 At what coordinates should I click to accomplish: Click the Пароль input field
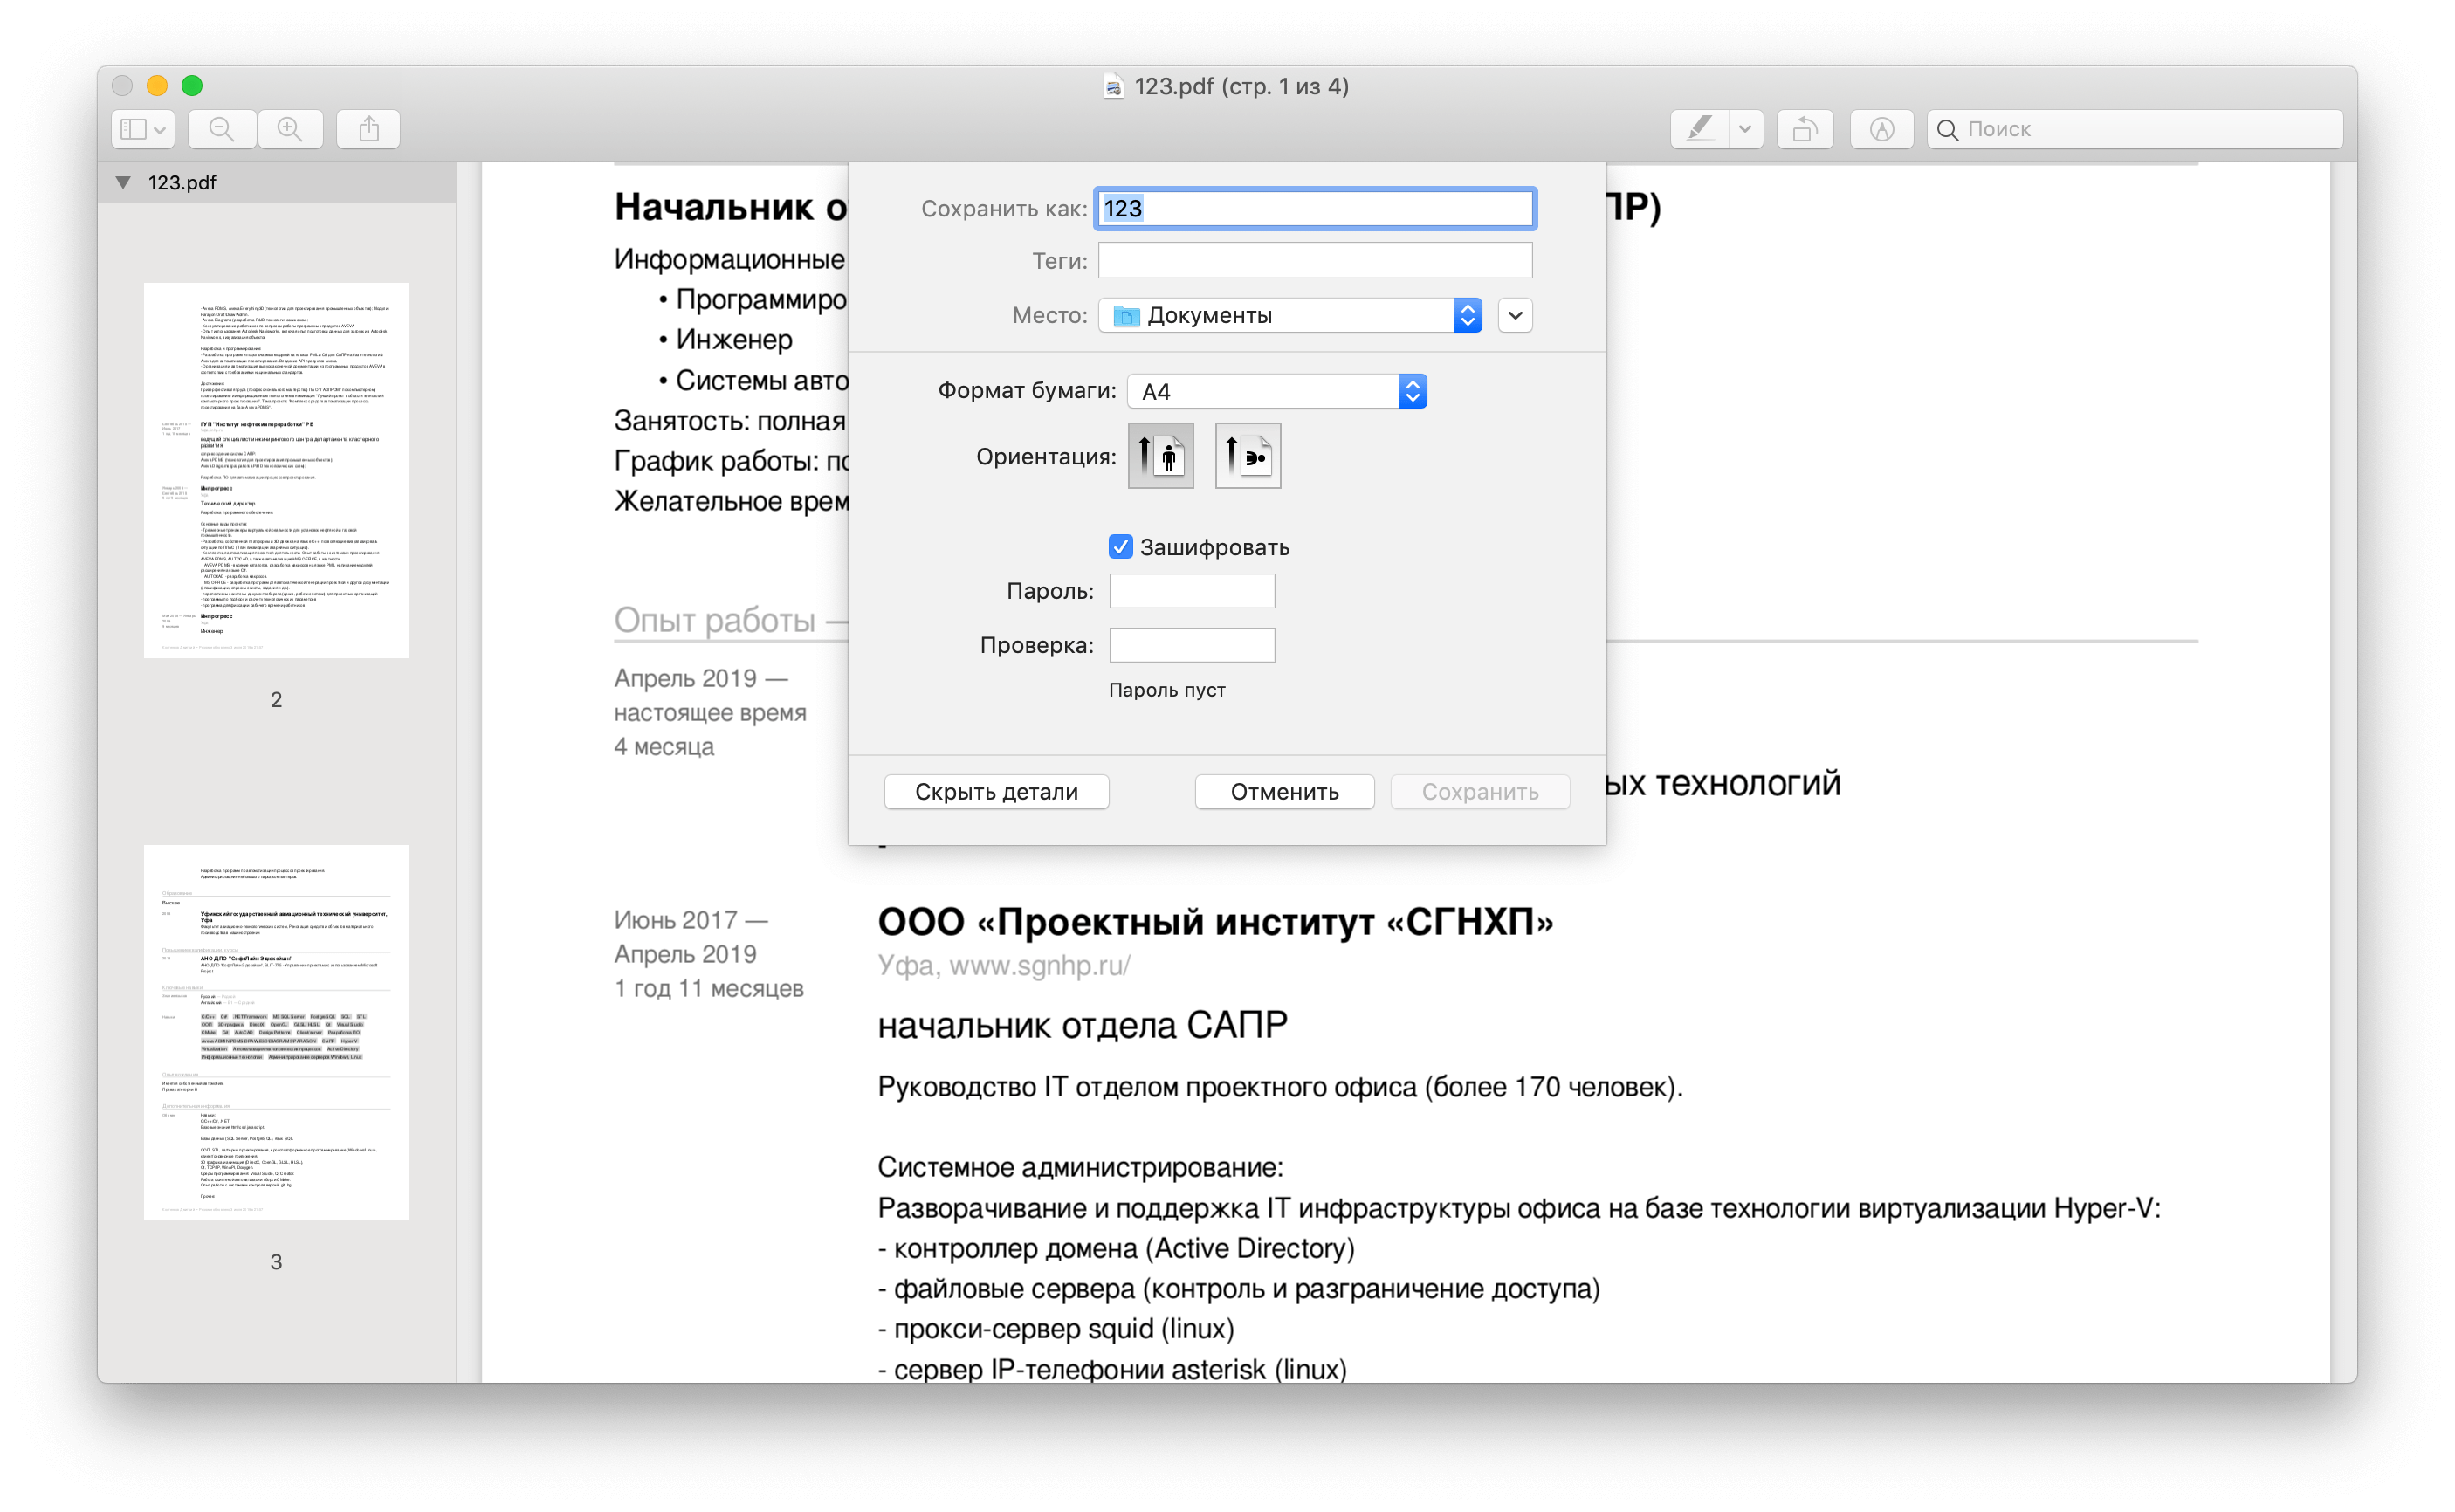[x=1193, y=591]
